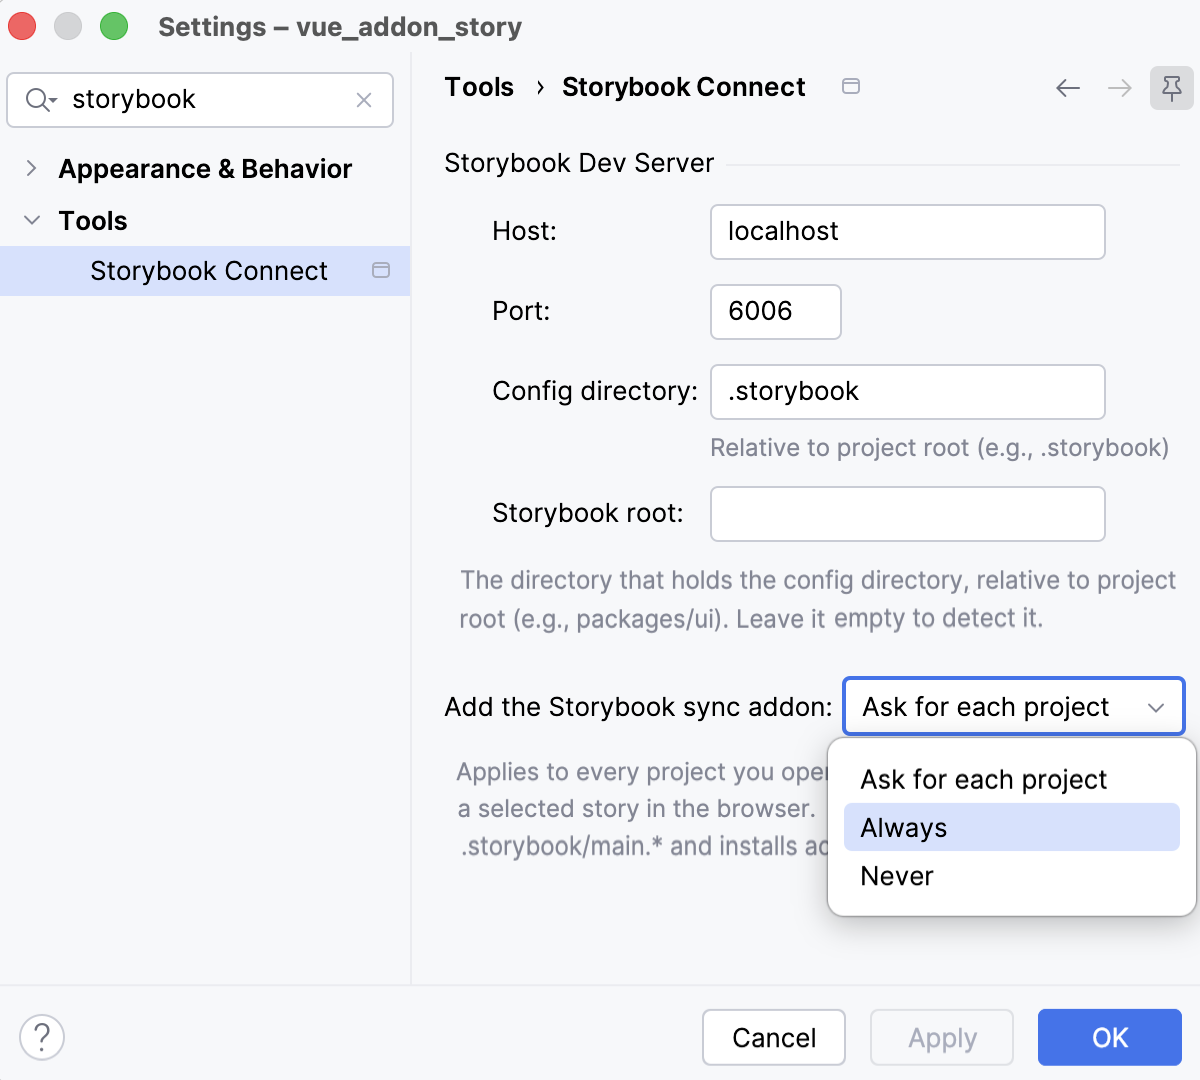Select Appearance & Behavior category
Screen dimensions: 1200x1080
pos(205,169)
